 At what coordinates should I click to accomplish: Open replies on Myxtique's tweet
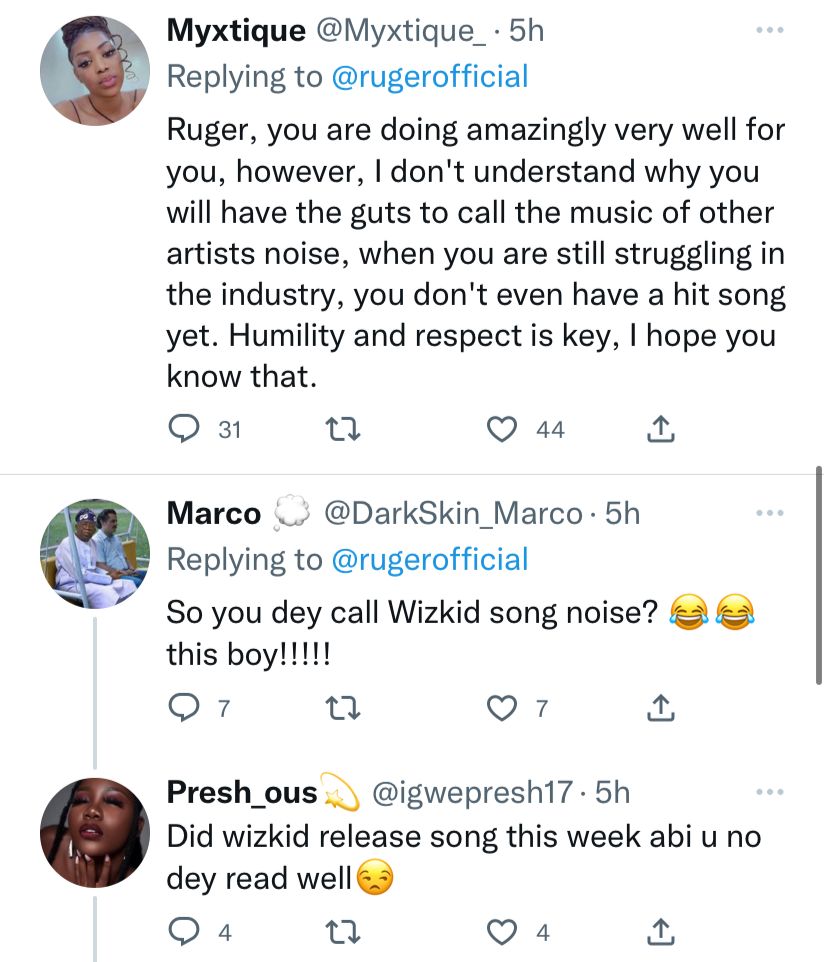coord(184,429)
